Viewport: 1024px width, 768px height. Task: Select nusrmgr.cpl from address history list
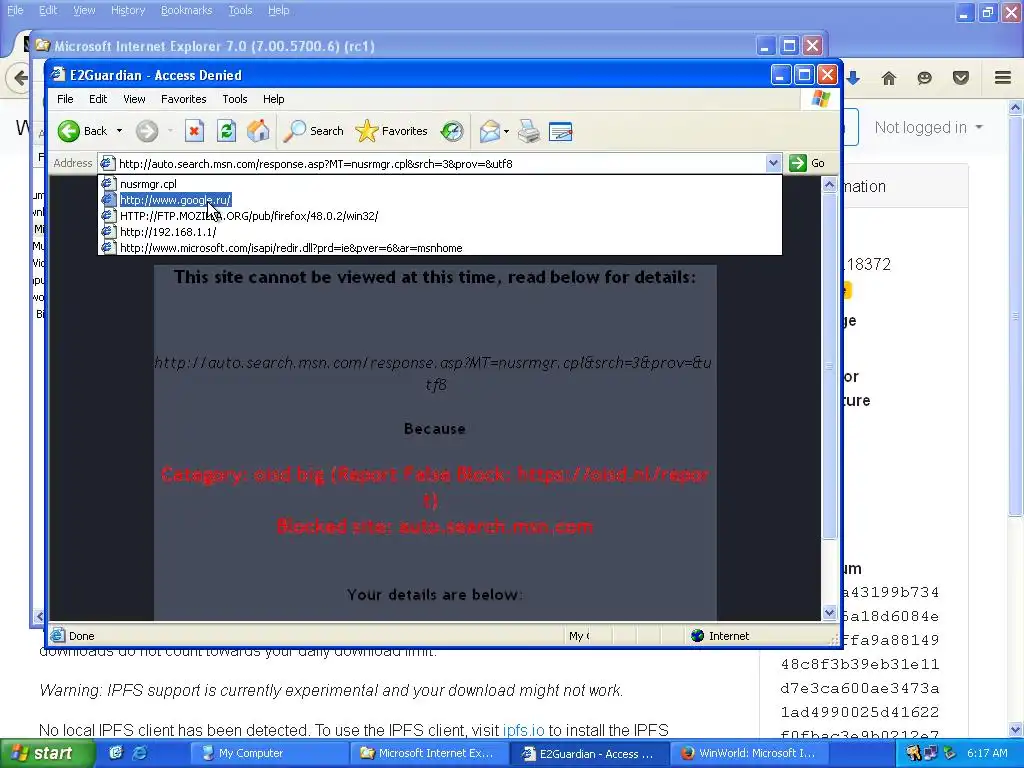tap(440, 184)
